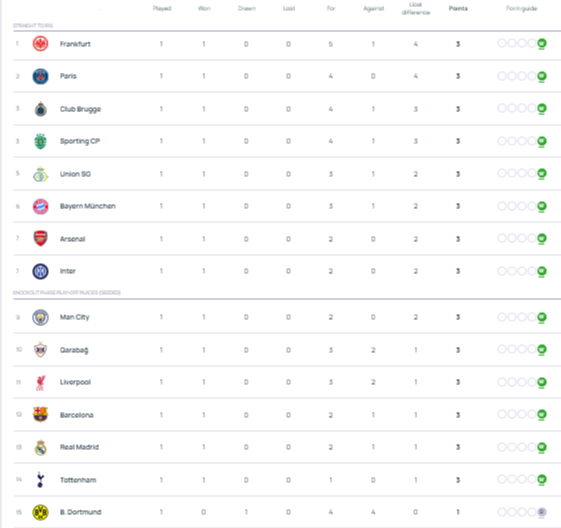Click the Qarabağ team name
The height and width of the screenshot is (528, 561).
74,350
